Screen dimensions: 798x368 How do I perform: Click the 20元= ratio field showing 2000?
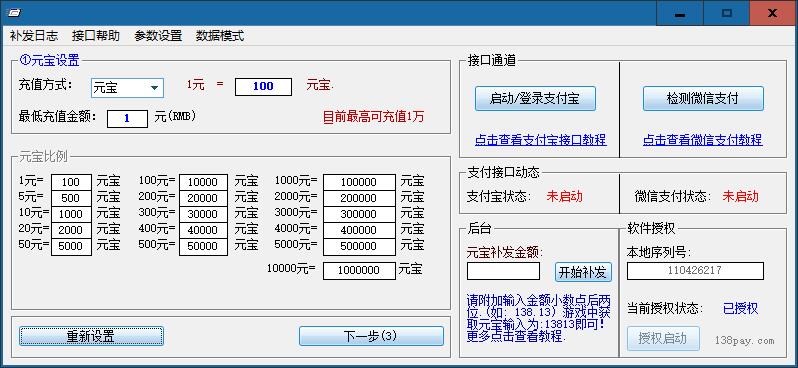click(71, 230)
